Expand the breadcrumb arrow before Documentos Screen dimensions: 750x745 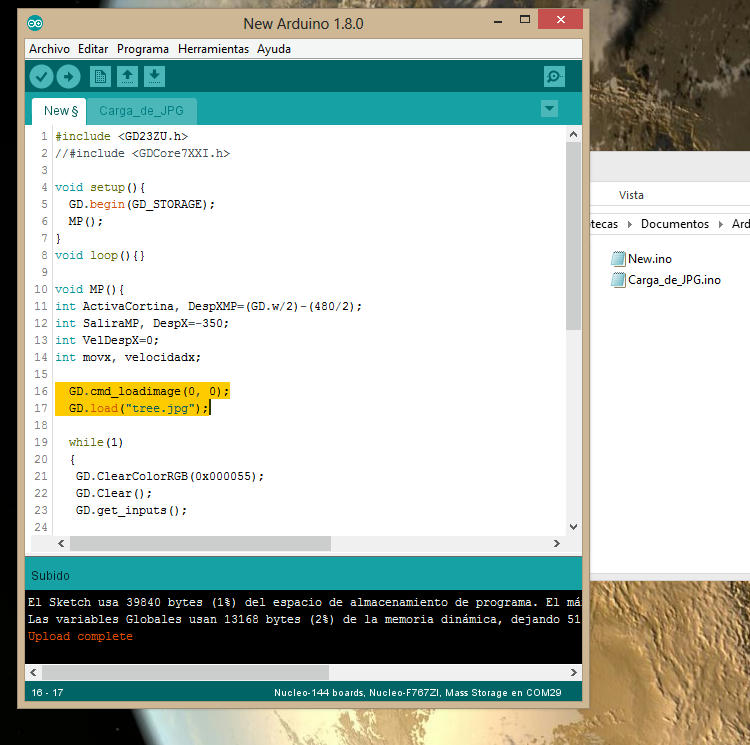tap(629, 224)
